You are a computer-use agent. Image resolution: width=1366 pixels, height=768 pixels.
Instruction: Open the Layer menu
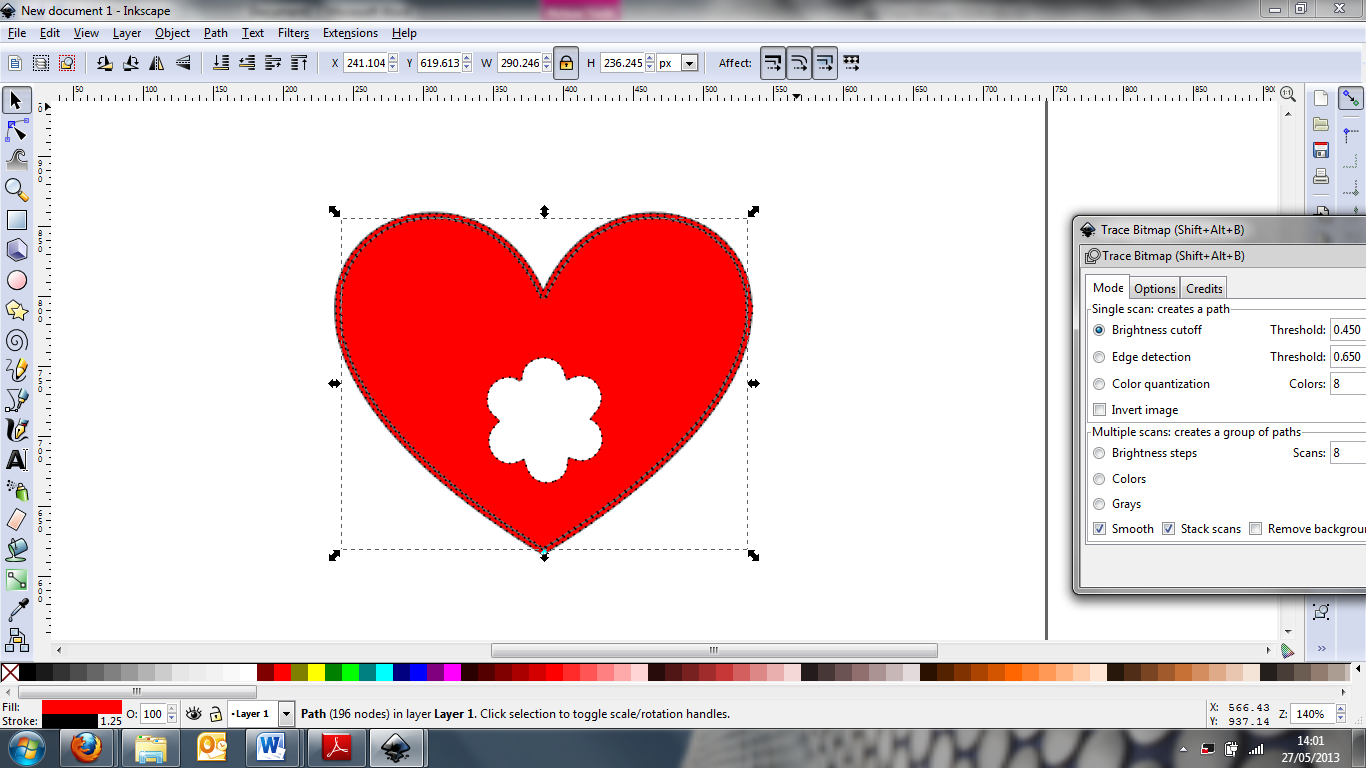point(127,33)
